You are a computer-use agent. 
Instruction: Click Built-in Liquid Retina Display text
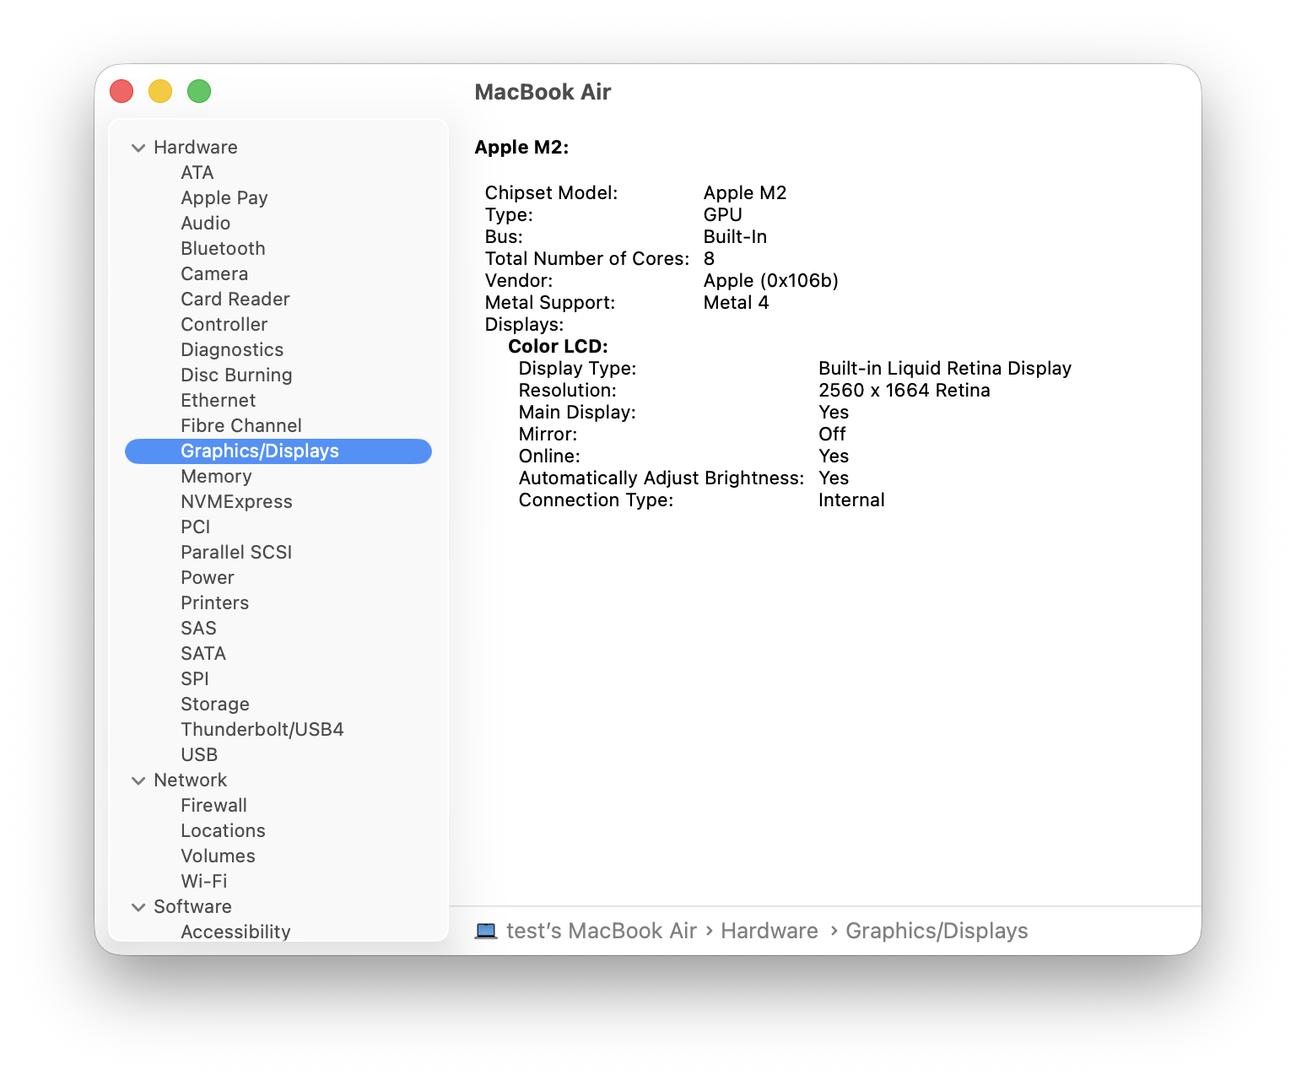point(945,369)
